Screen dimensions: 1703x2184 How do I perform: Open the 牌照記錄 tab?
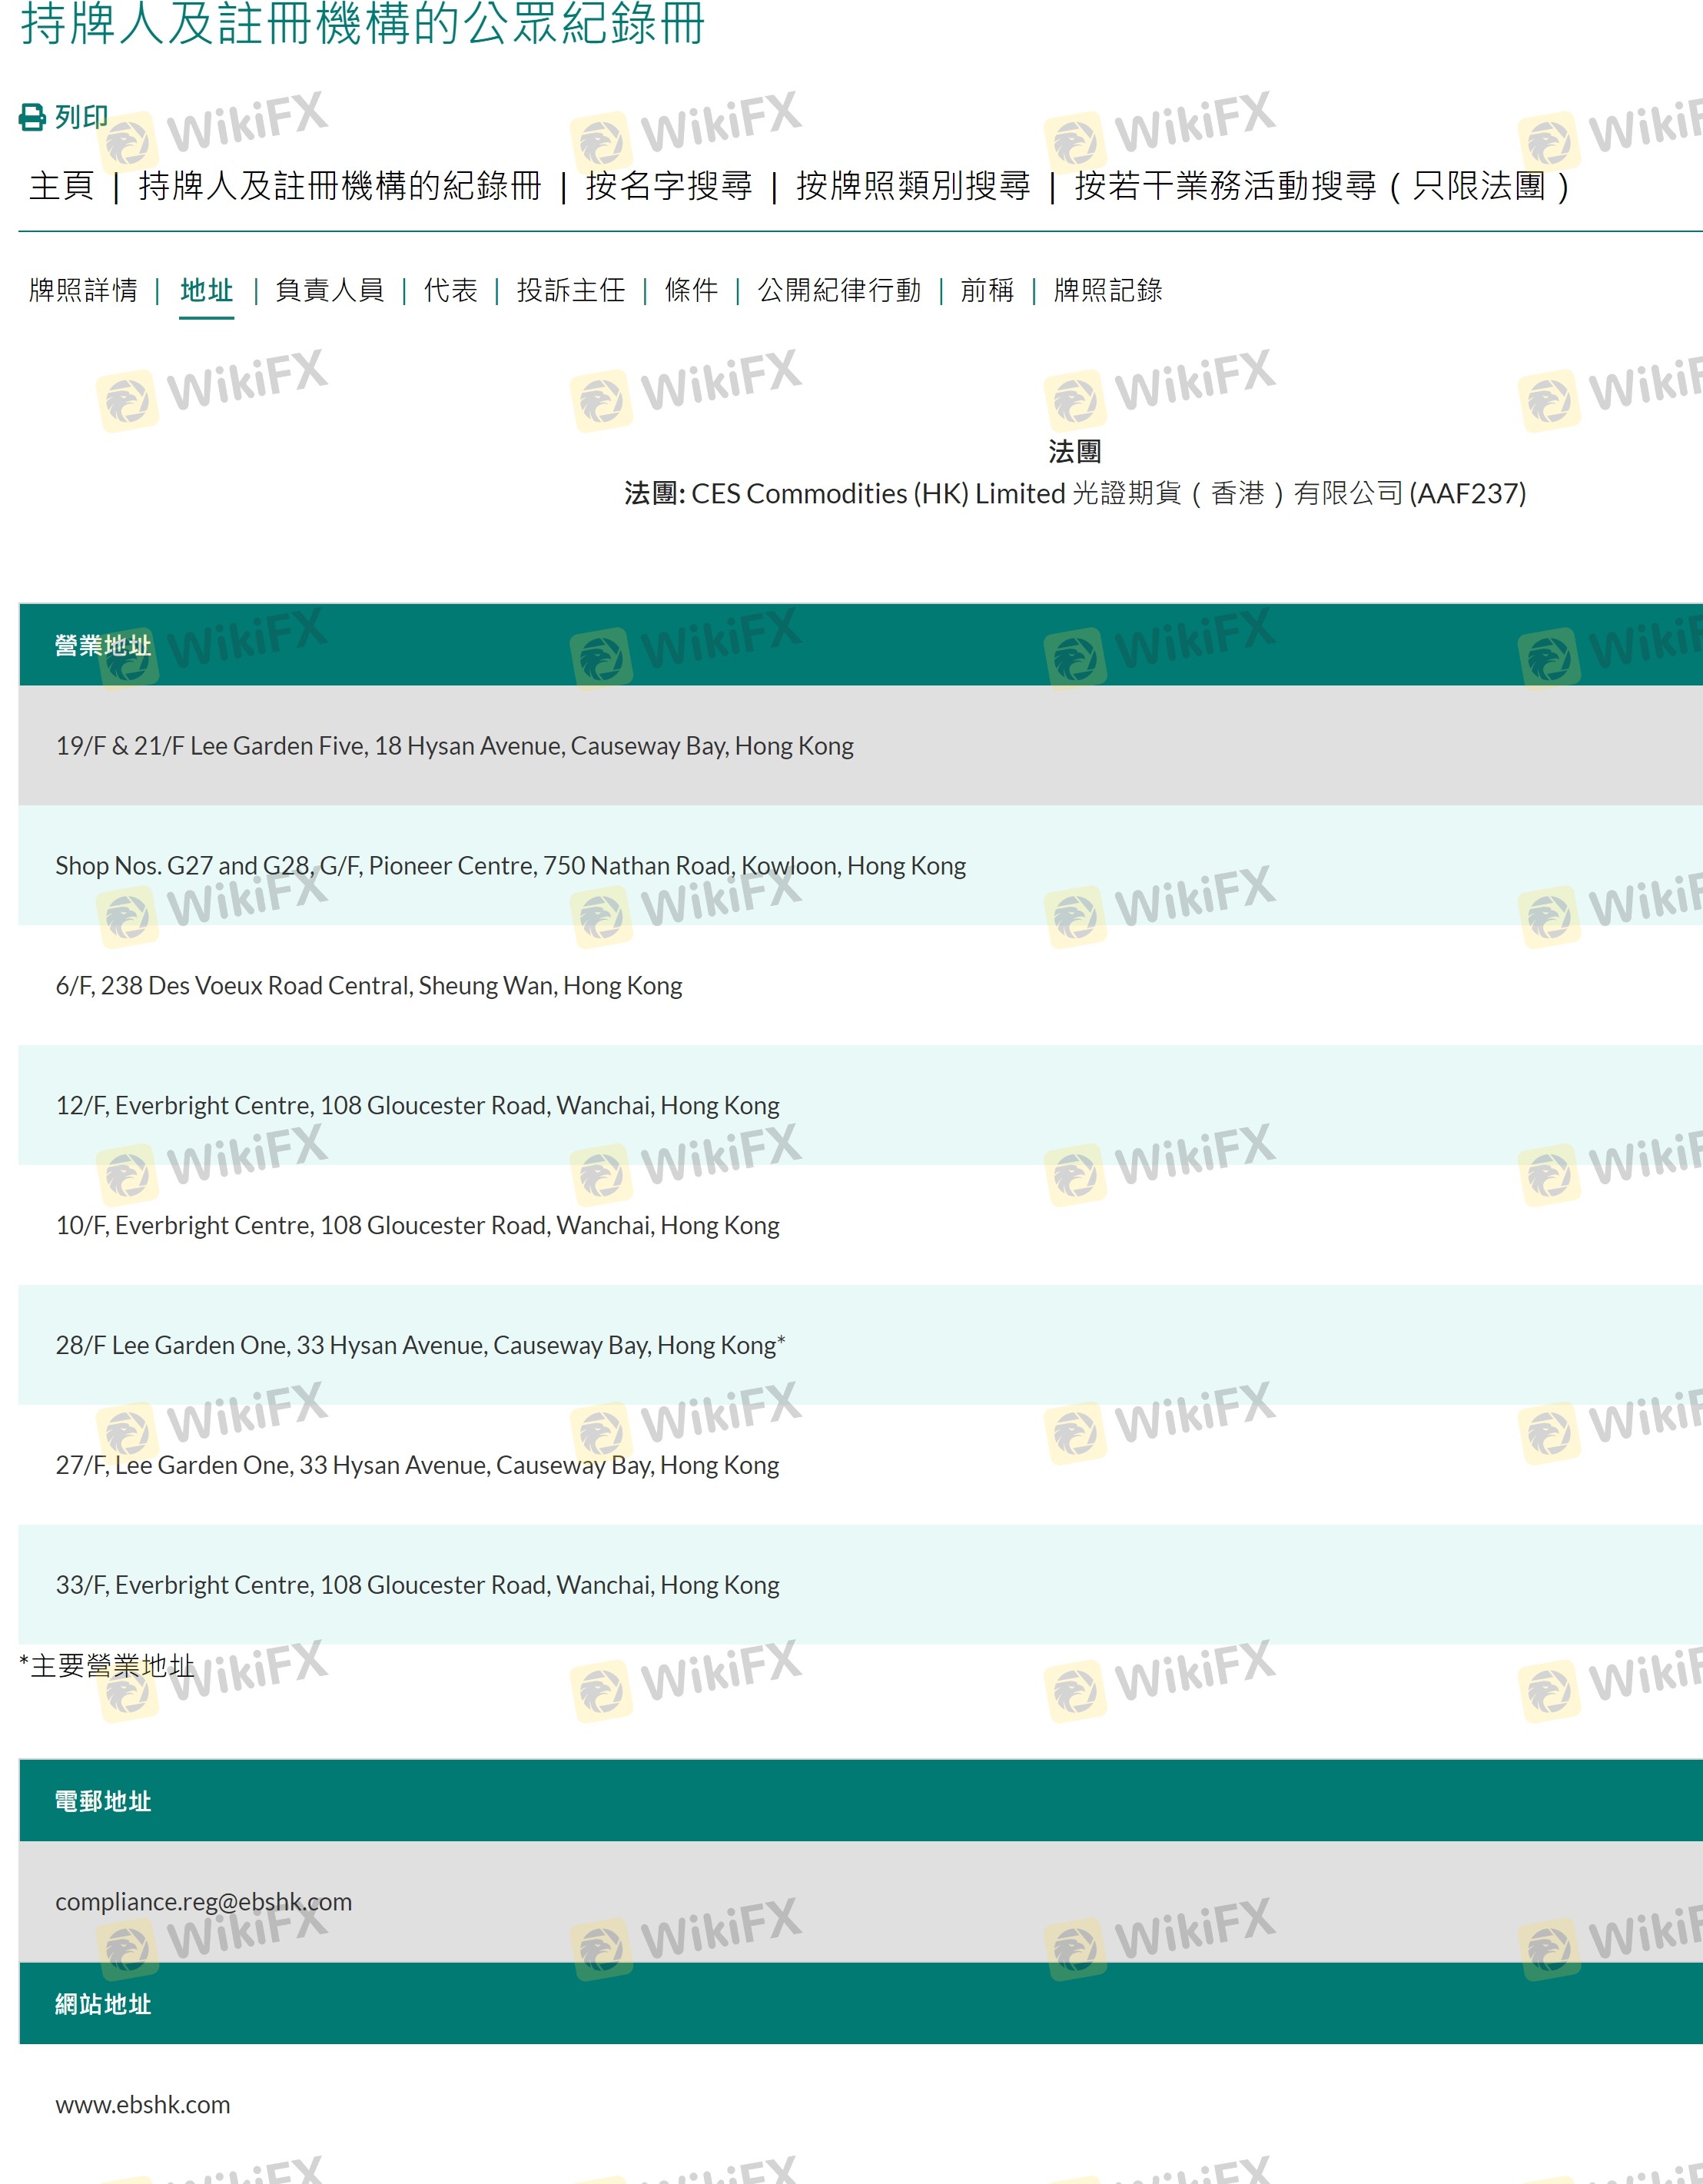click(1108, 290)
